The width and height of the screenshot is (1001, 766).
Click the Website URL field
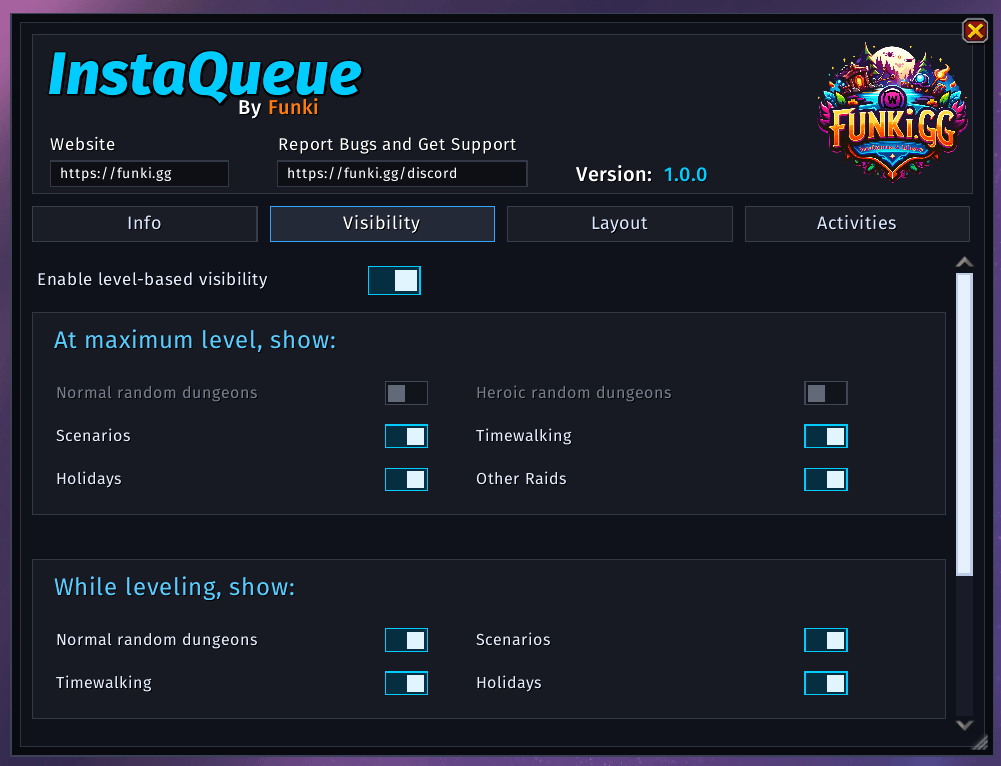(139, 174)
